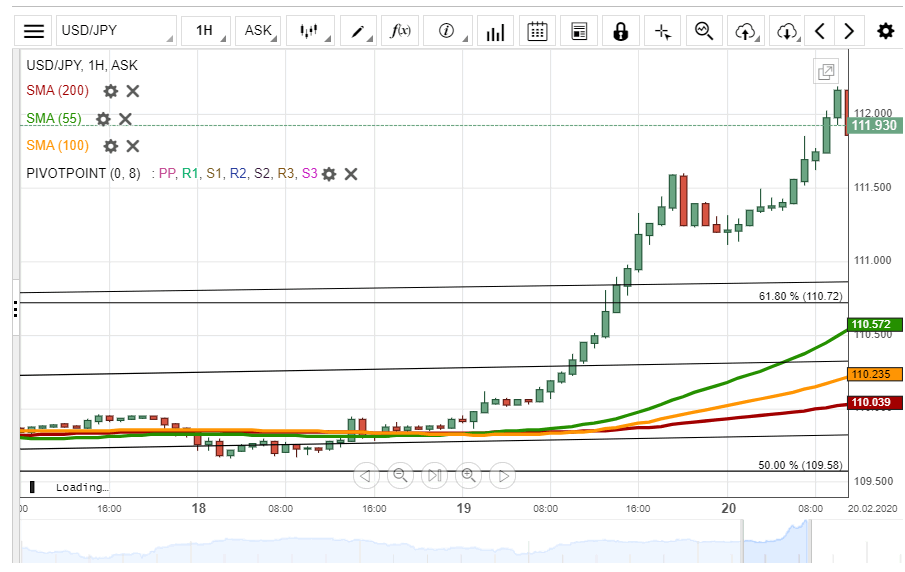The height and width of the screenshot is (572, 905).
Task: Select the 50.00 % (109.58) Fibonacci label
Action: [x=801, y=465]
